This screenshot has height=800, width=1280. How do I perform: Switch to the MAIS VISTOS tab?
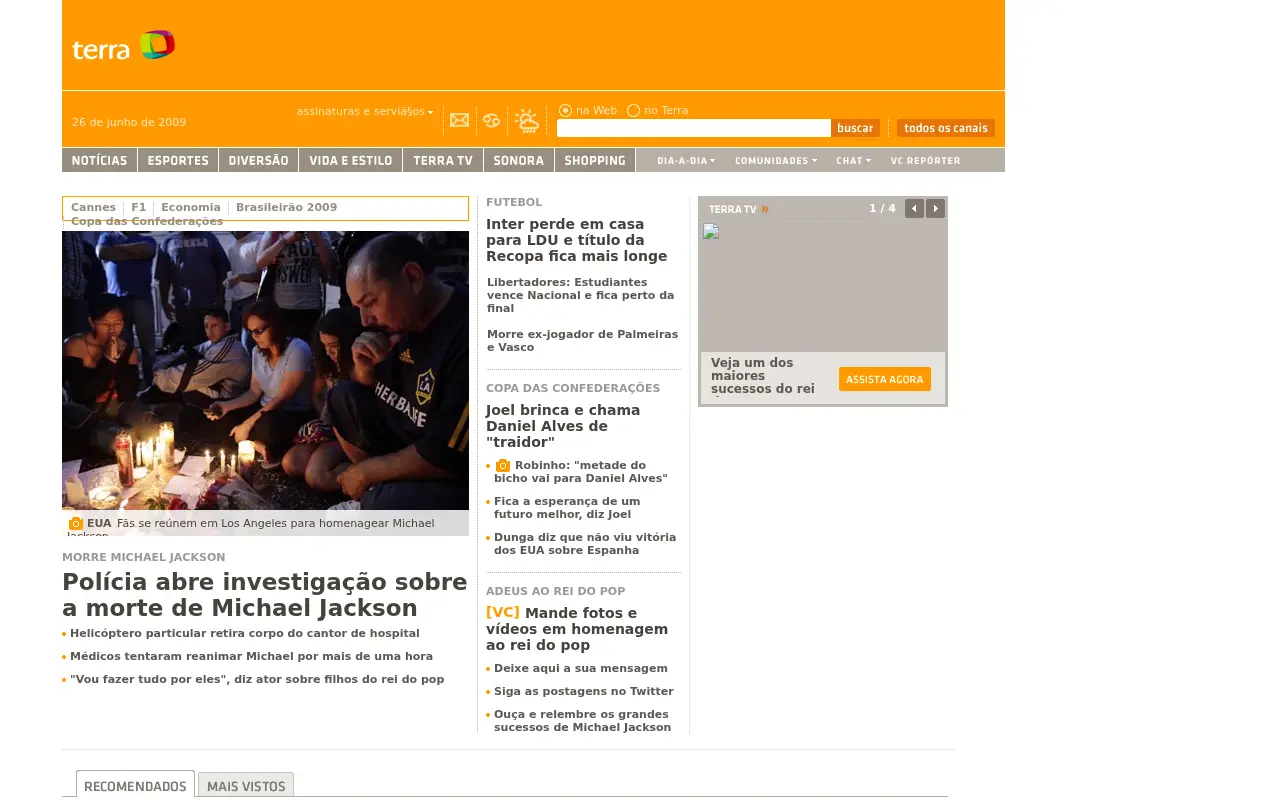click(246, 786)
